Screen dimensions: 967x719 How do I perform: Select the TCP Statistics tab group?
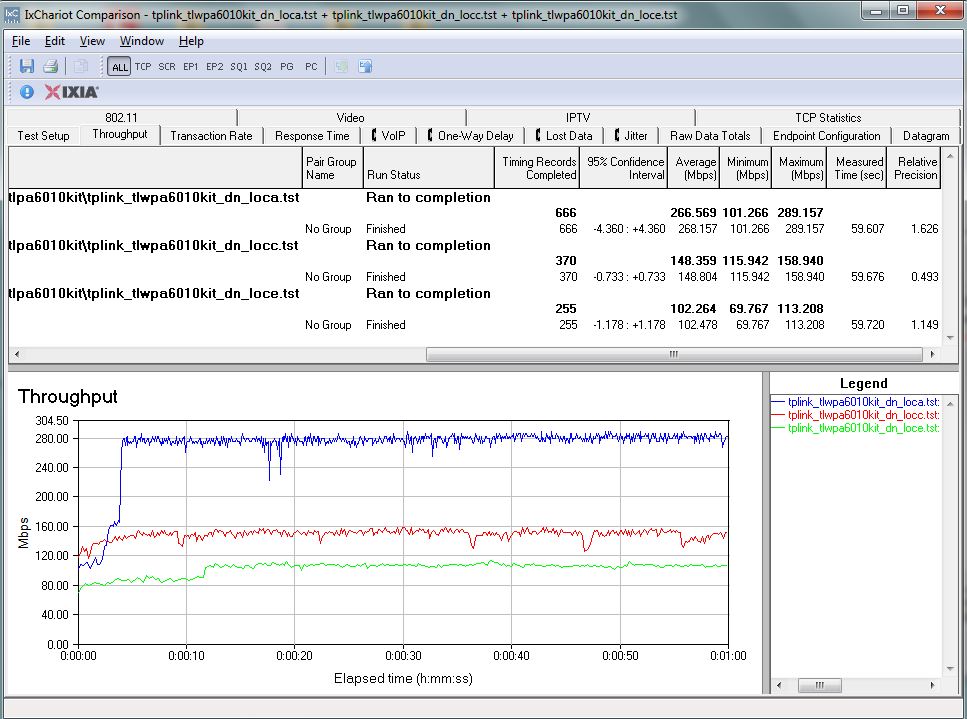coord(828,118)
